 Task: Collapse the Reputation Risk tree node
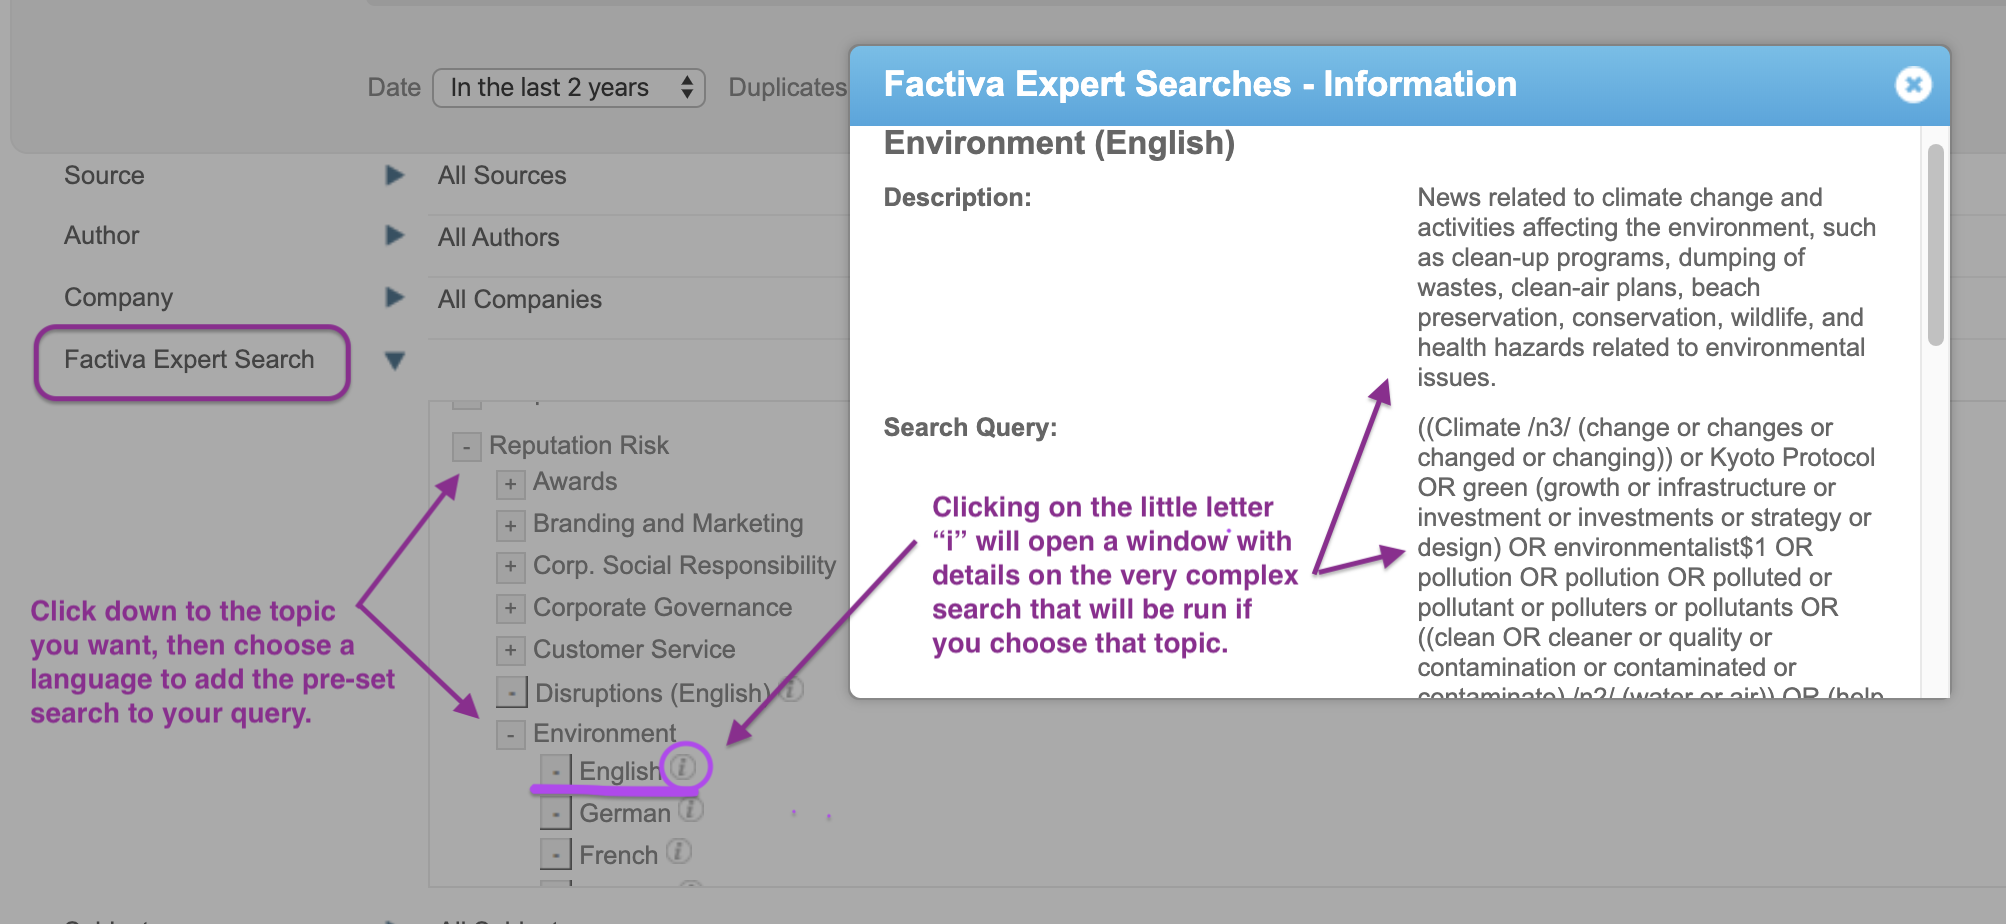click(x=466, y=446)
